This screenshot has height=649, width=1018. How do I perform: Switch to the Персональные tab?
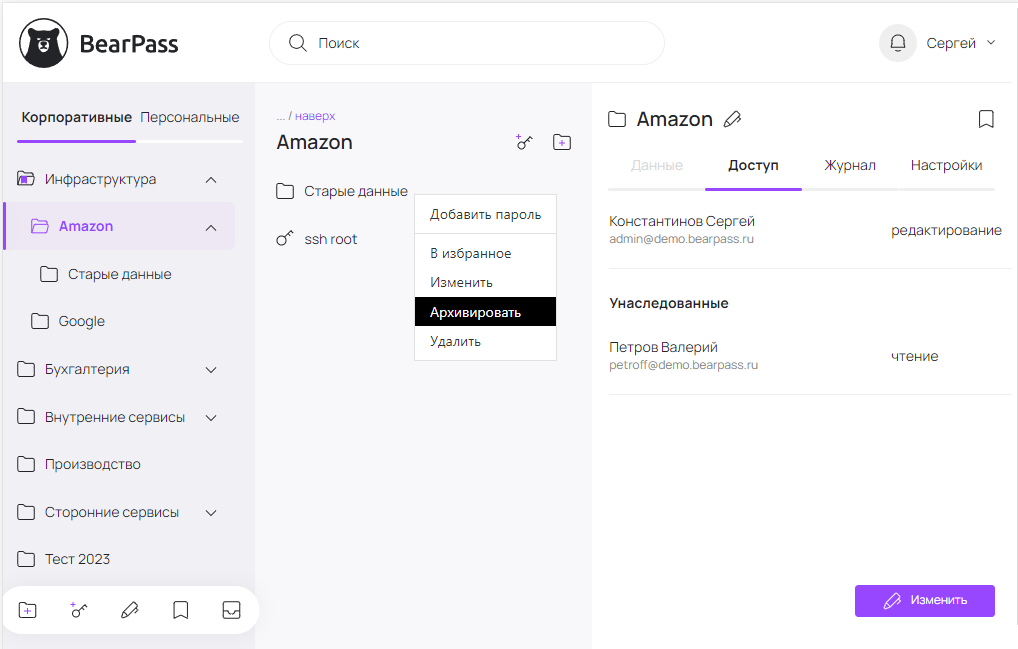point(189,118)
